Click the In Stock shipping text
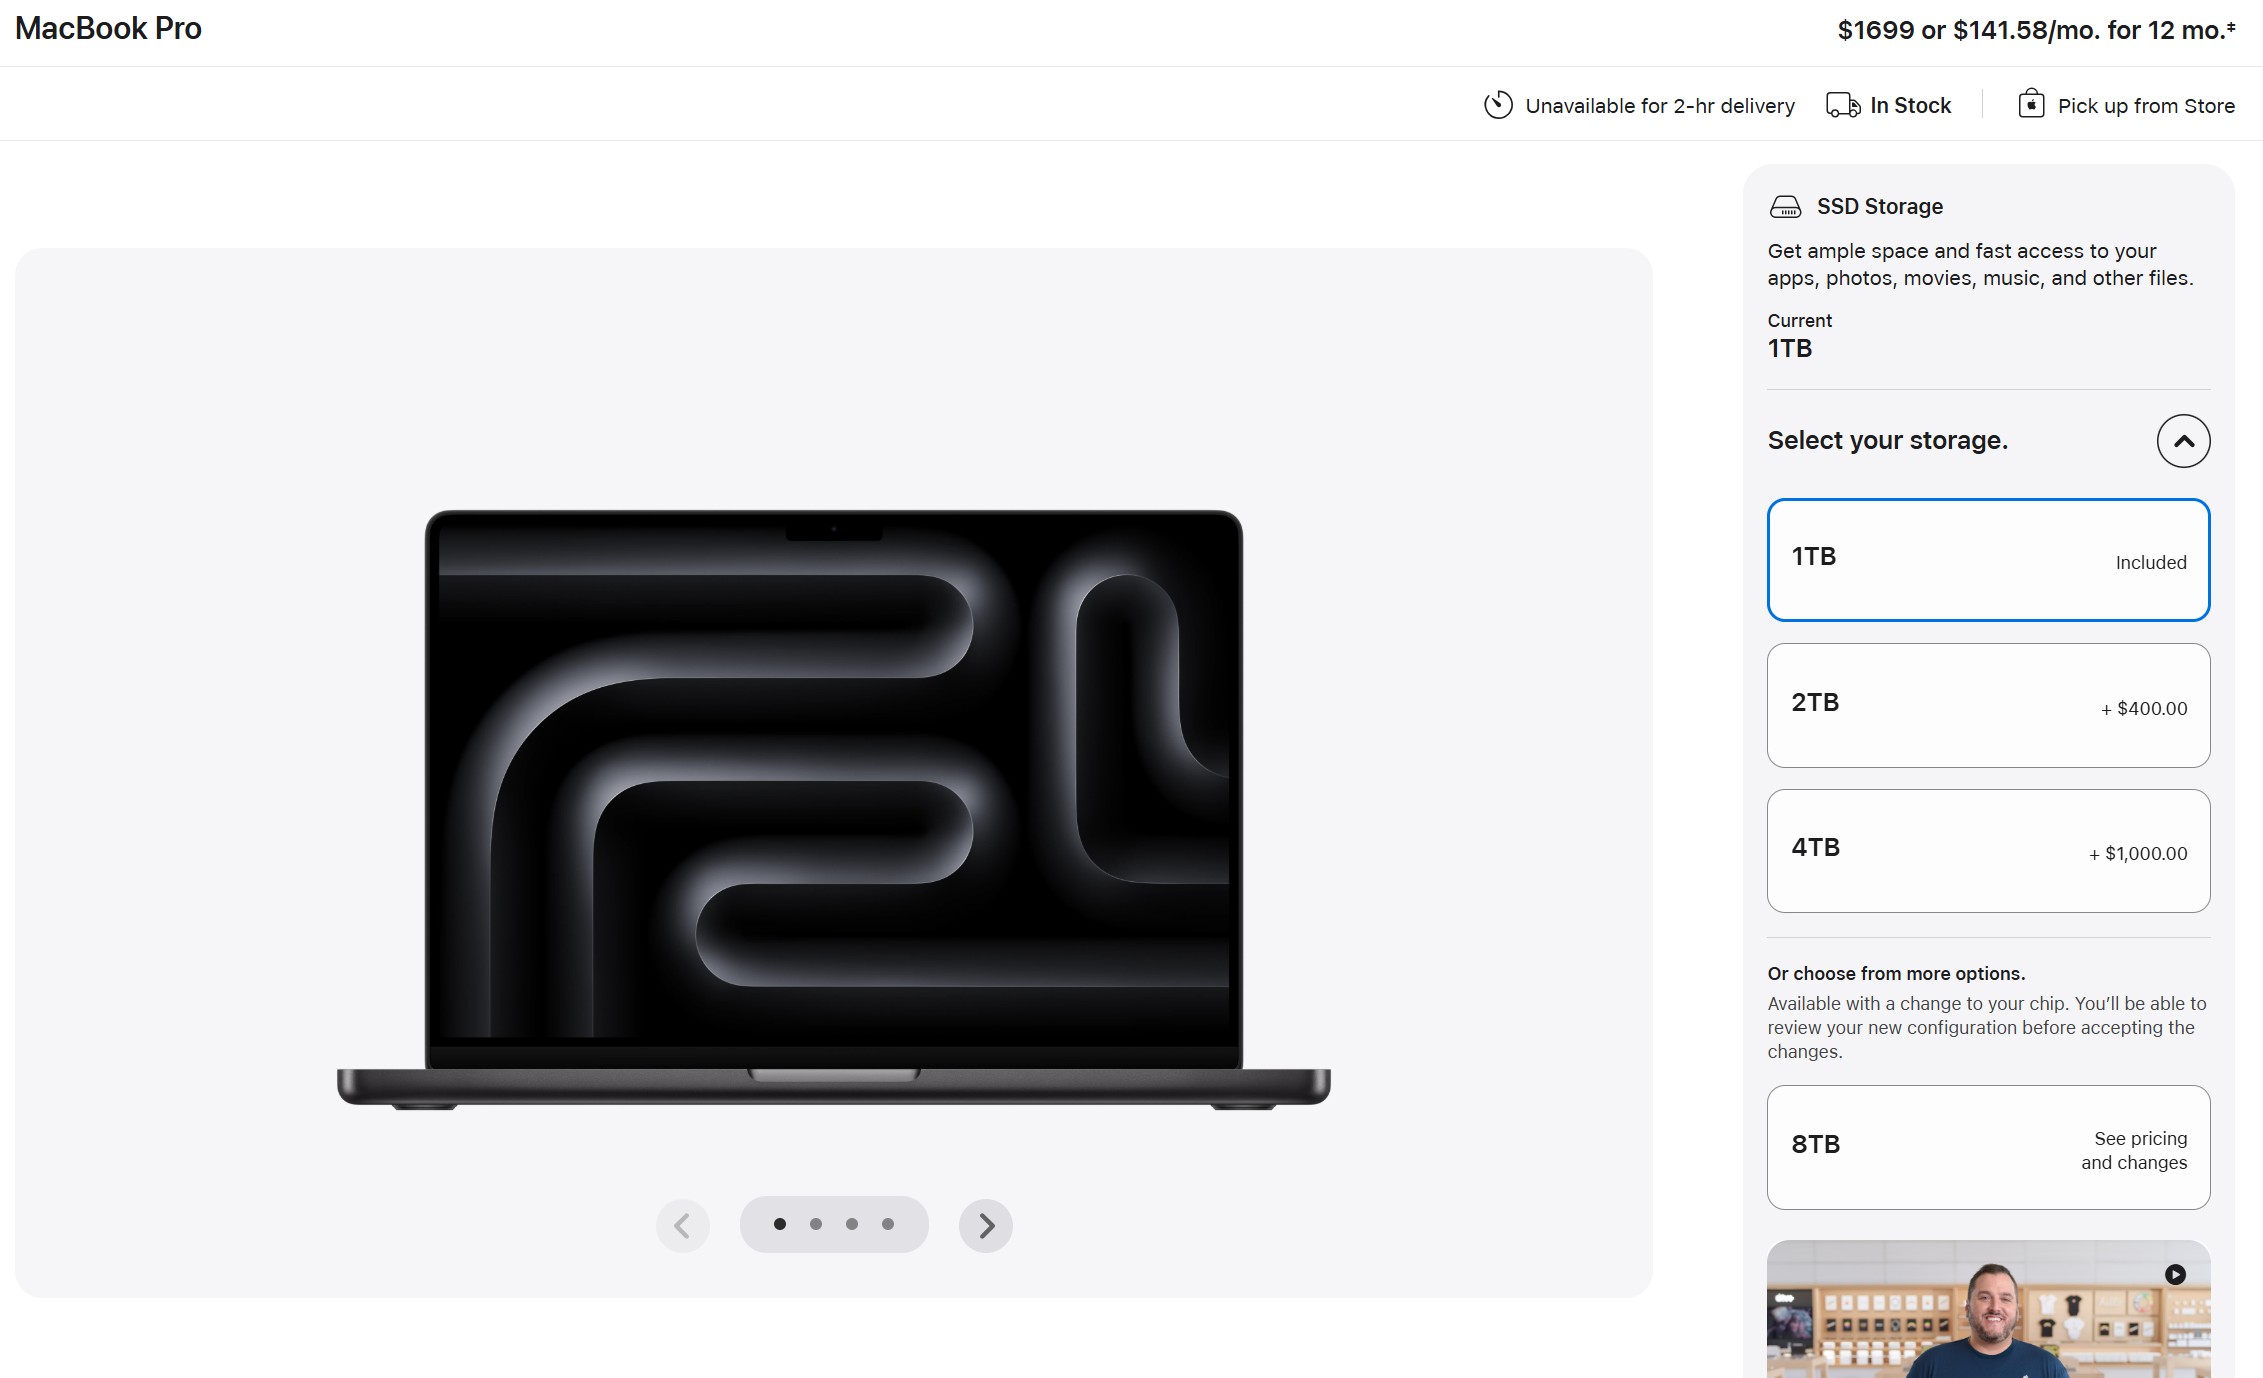 (x=1910, y=106)
